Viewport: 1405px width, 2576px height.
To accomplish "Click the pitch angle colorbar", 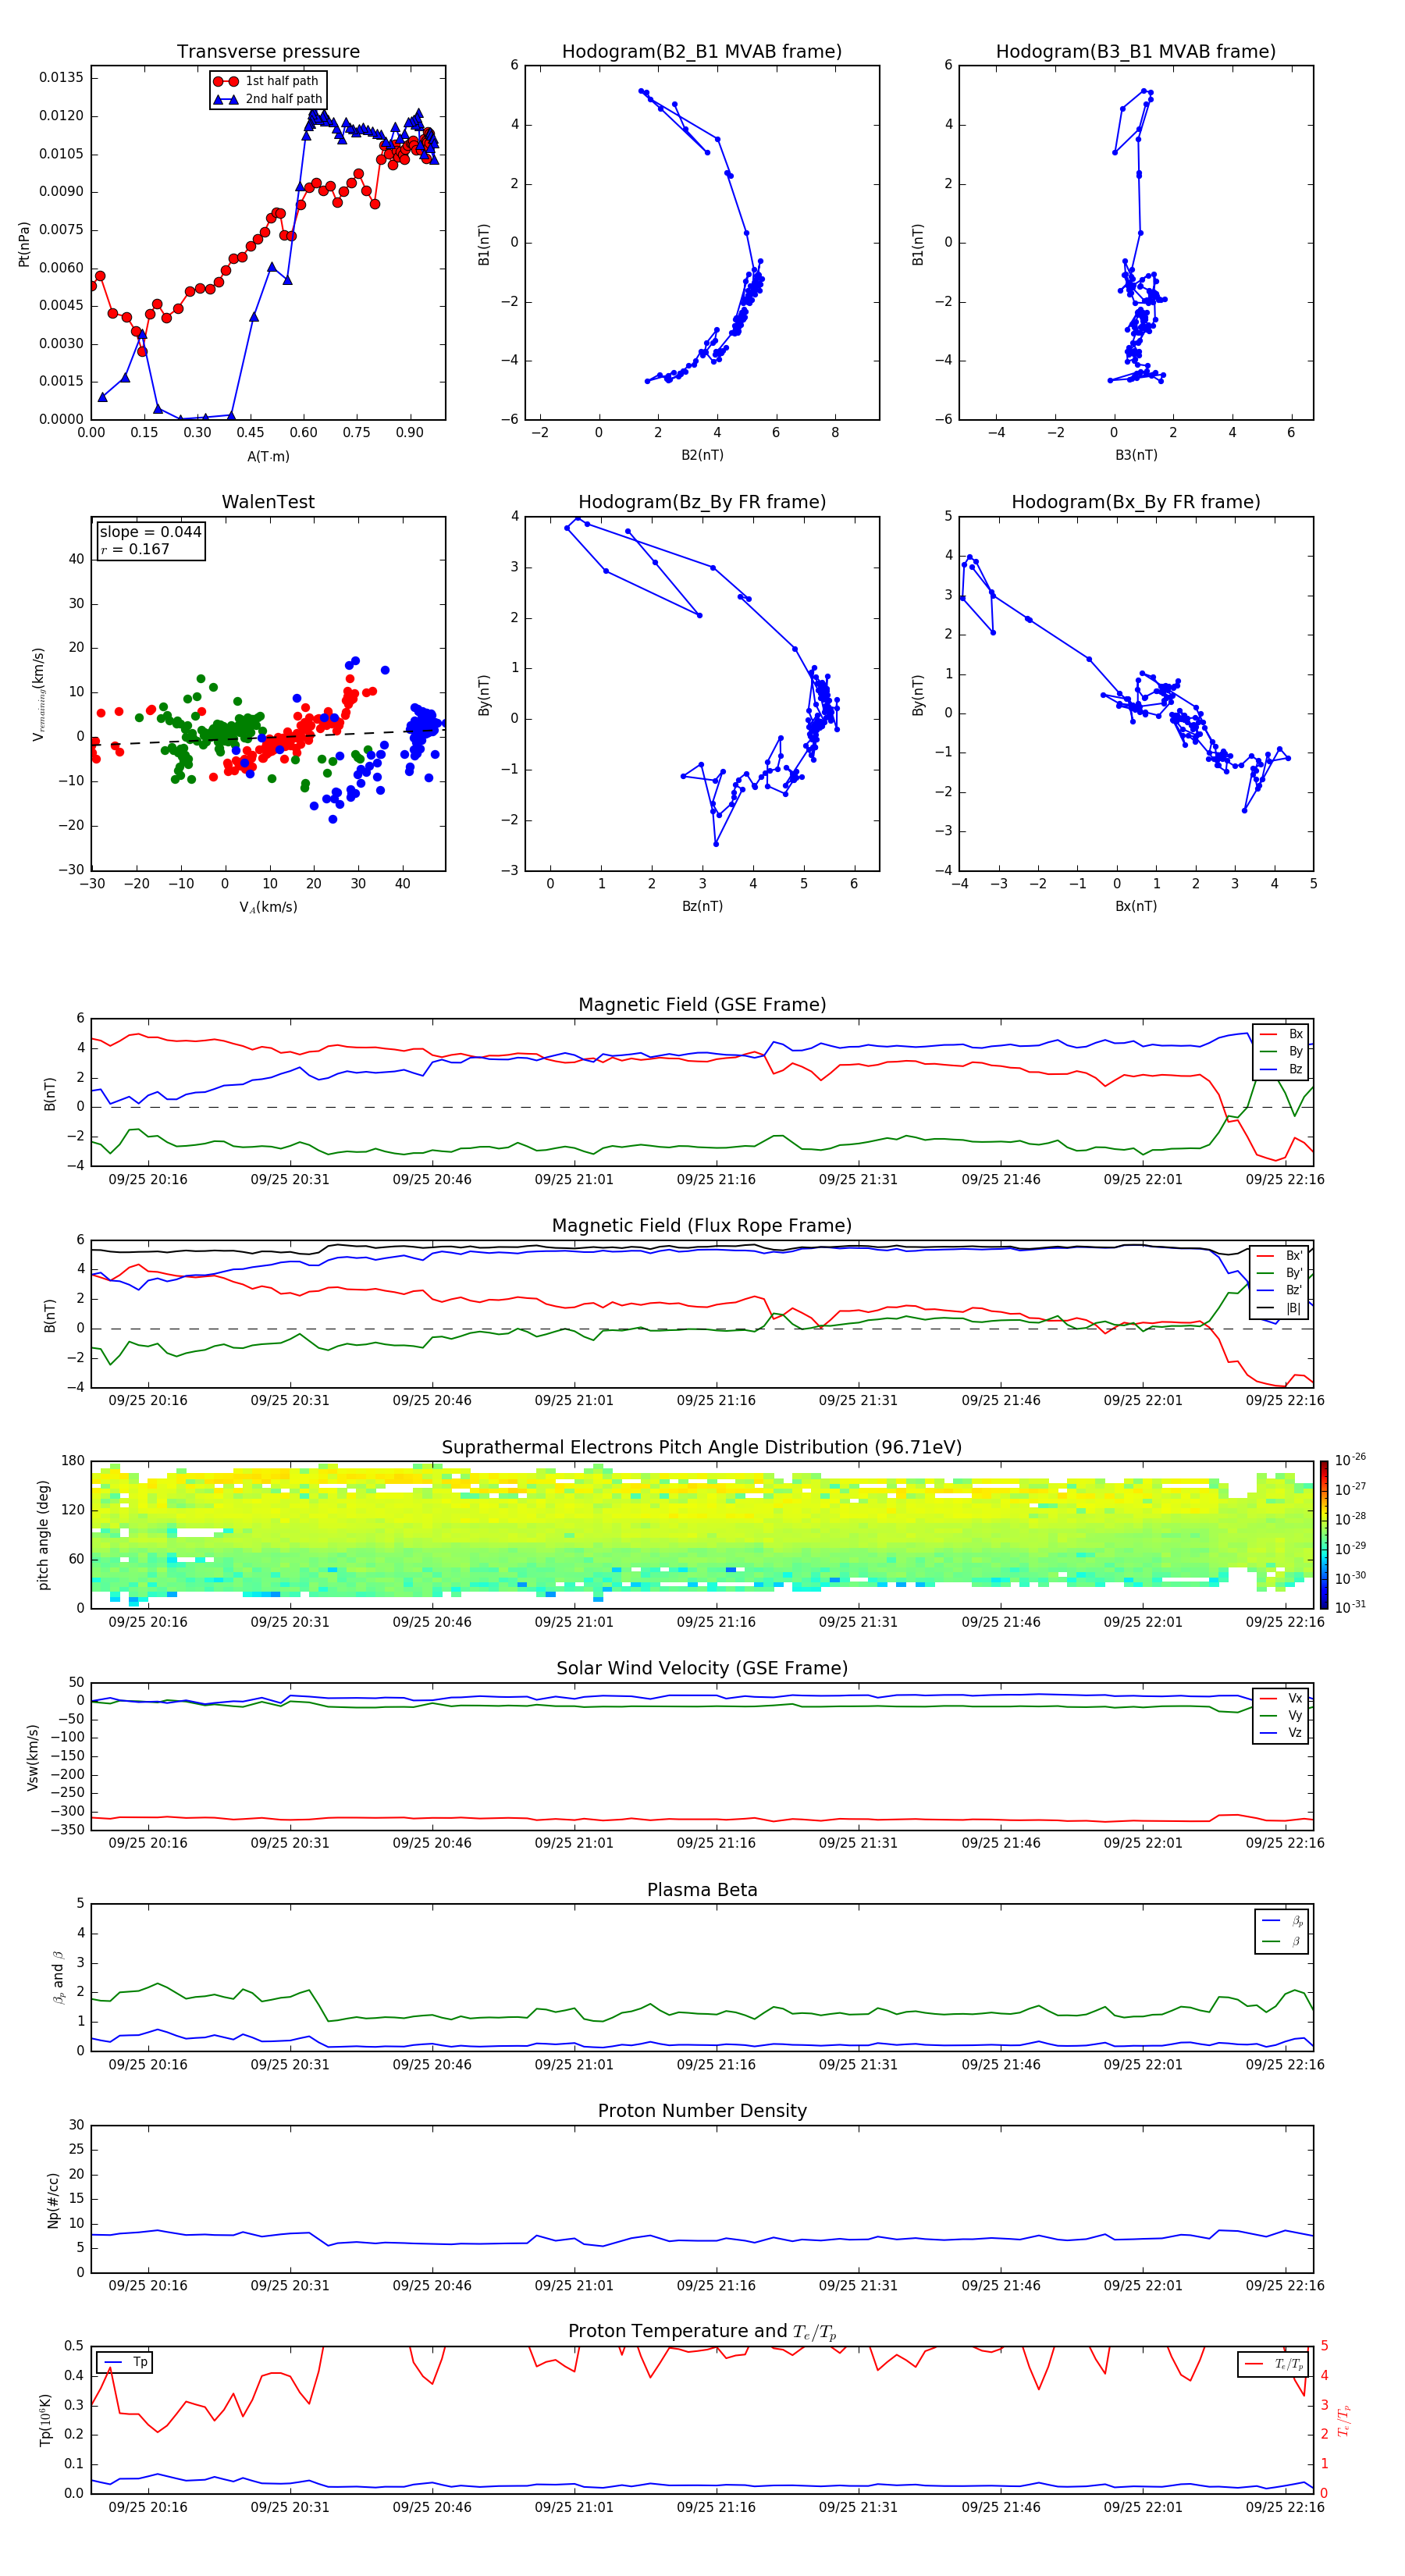I will 1323,1535.
